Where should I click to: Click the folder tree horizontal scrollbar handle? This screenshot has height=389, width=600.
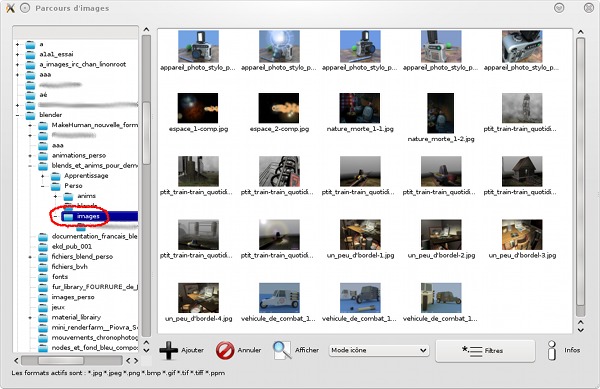[61, 360]
